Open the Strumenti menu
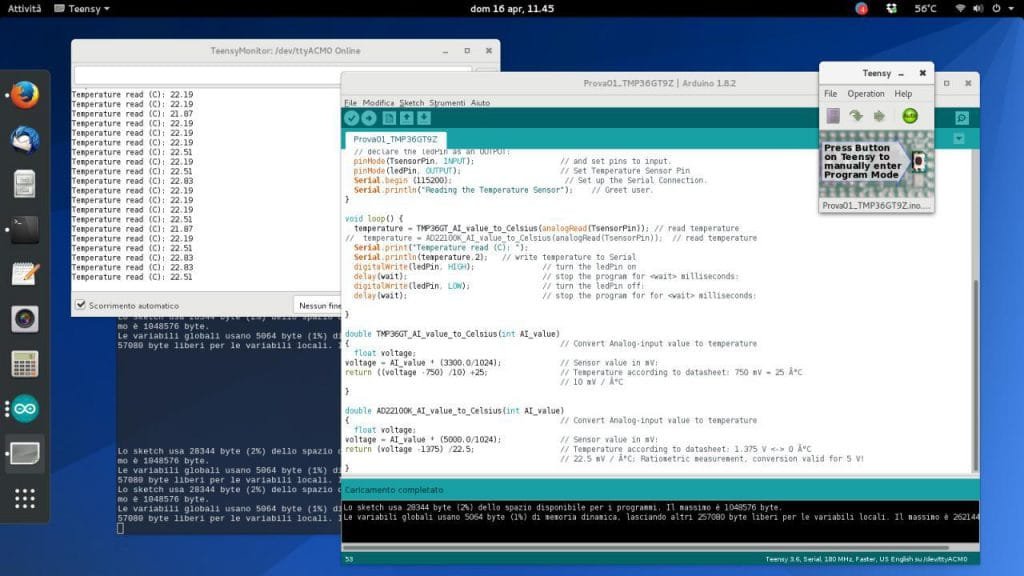The image size is (1024, 576). 447,103
